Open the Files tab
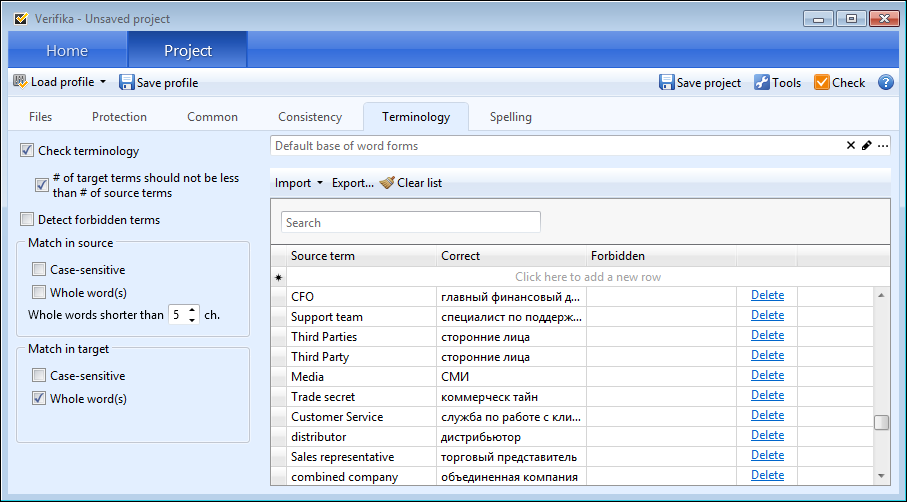The height and width of the screenshot is (502, 907). (40, 117)
